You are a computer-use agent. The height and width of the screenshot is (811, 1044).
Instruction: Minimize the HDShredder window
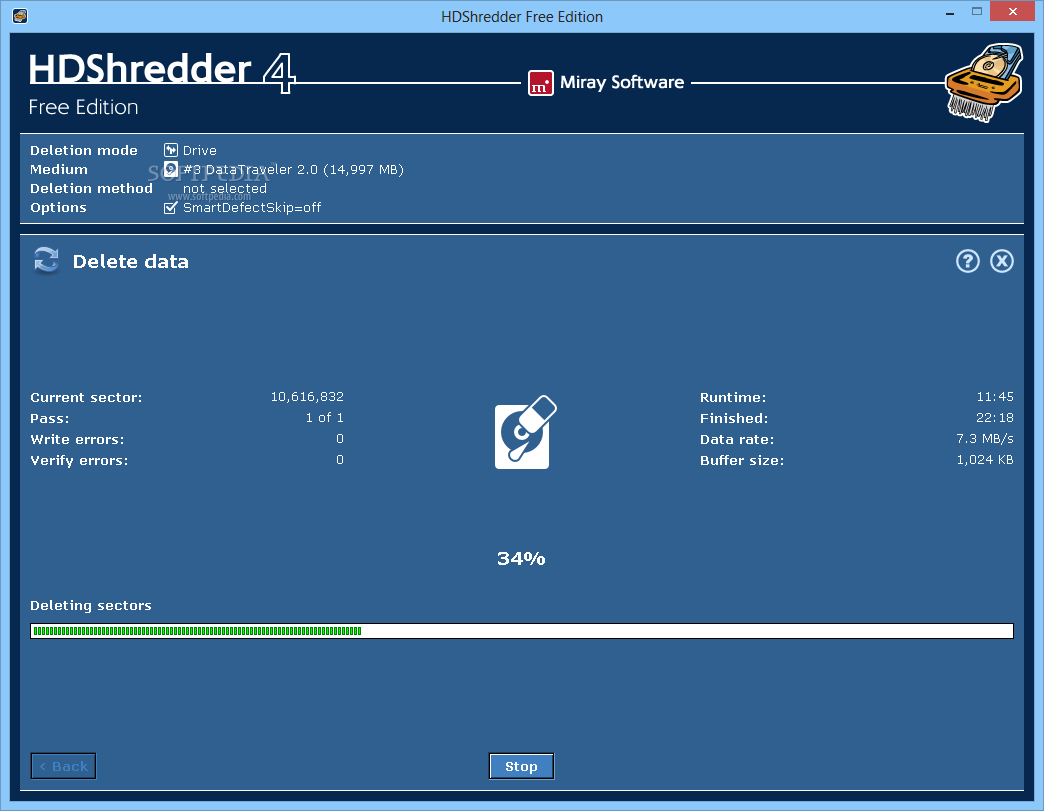click(x=949, y=12)
